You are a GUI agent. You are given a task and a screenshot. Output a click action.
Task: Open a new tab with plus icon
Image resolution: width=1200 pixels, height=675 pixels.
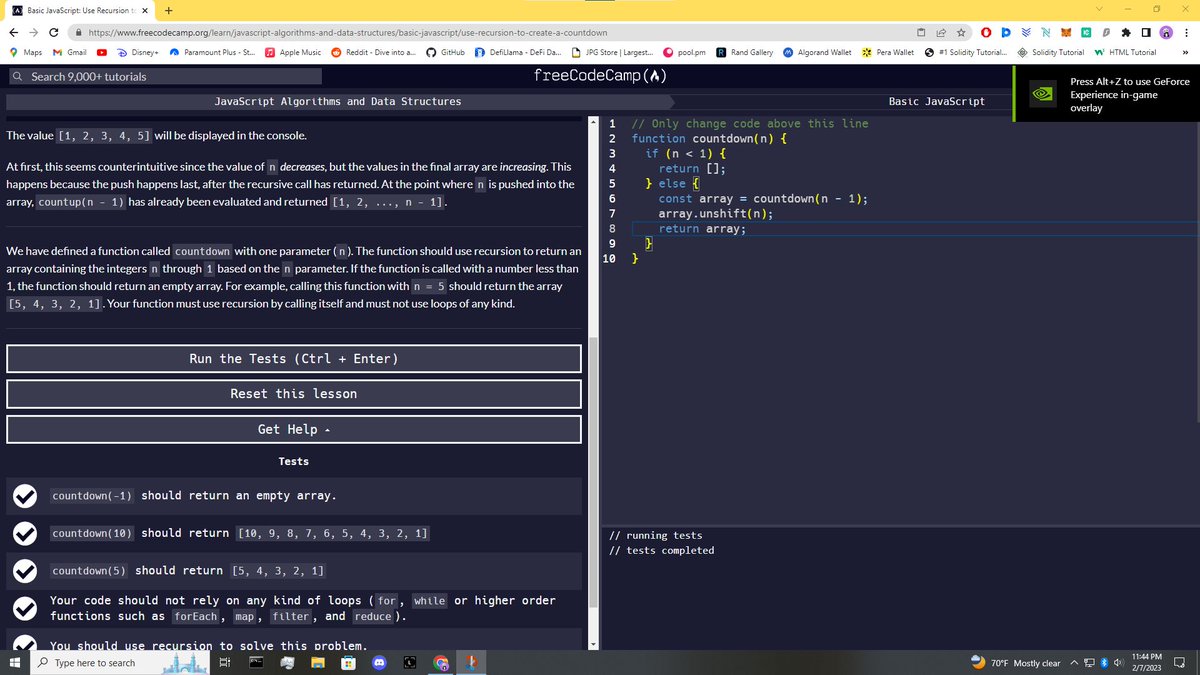167,10
